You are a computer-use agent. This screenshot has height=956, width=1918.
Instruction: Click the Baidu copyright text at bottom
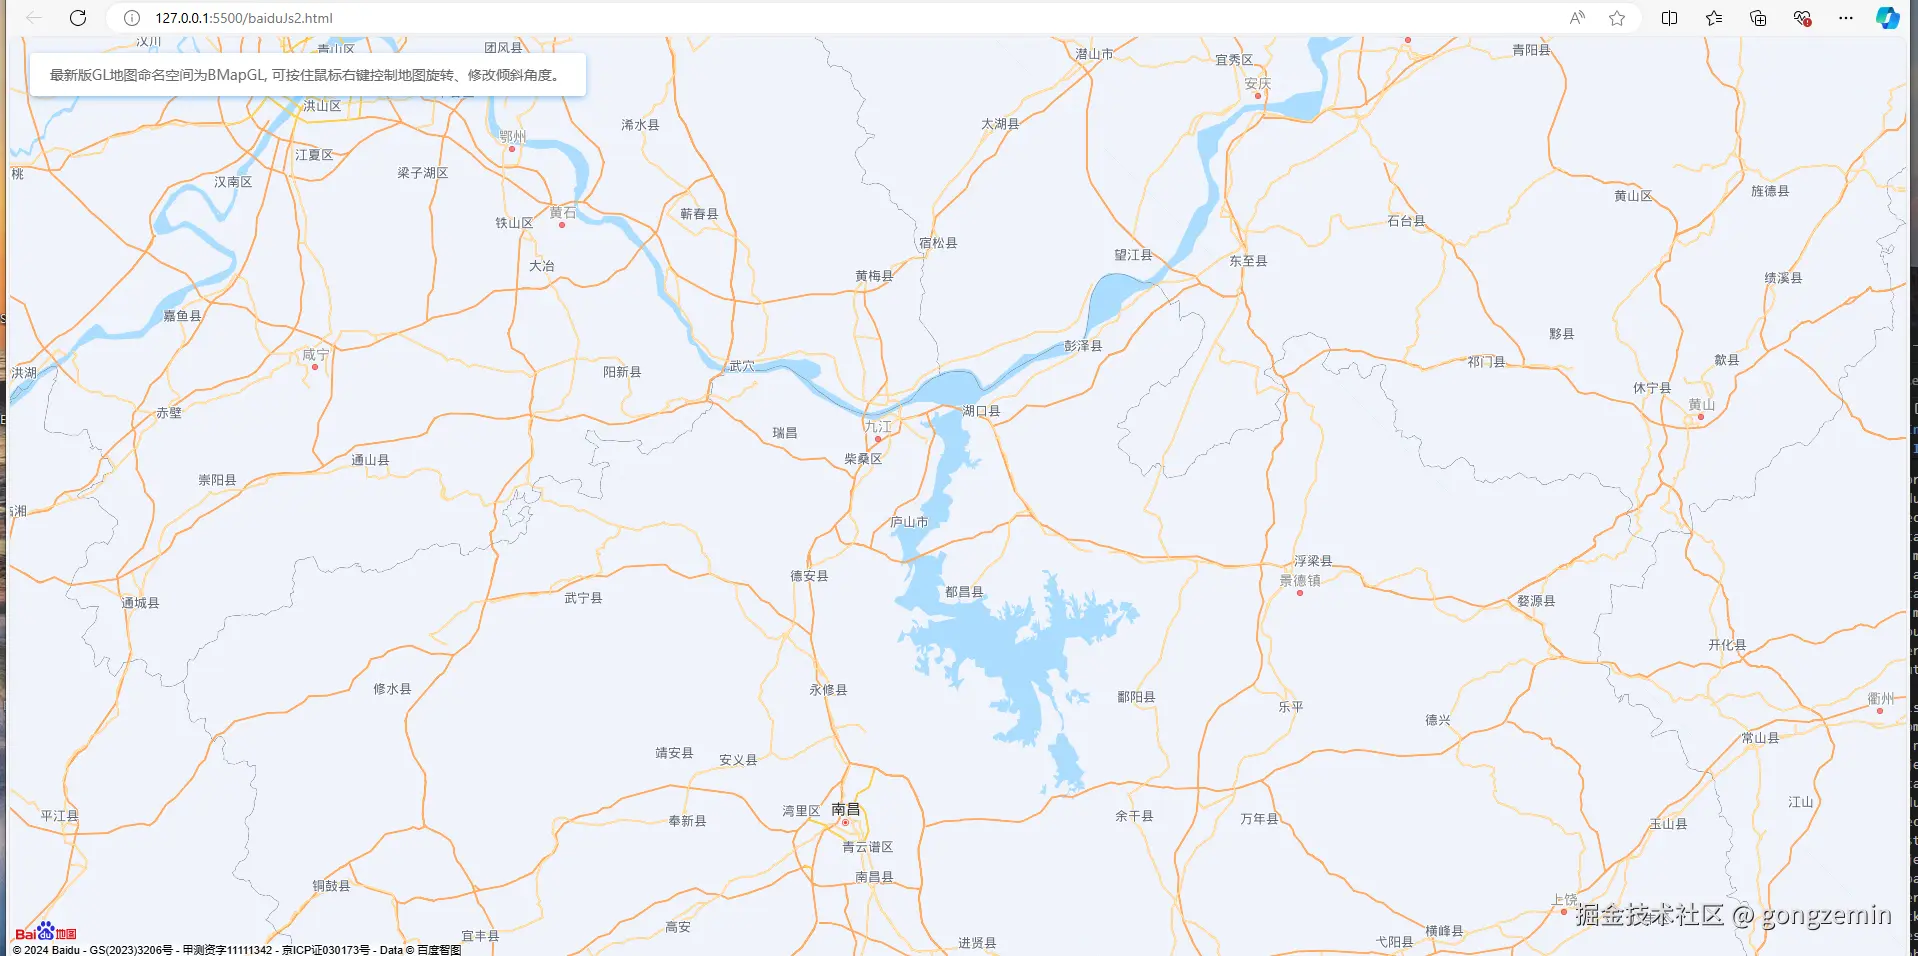click(x=237, y=950)
